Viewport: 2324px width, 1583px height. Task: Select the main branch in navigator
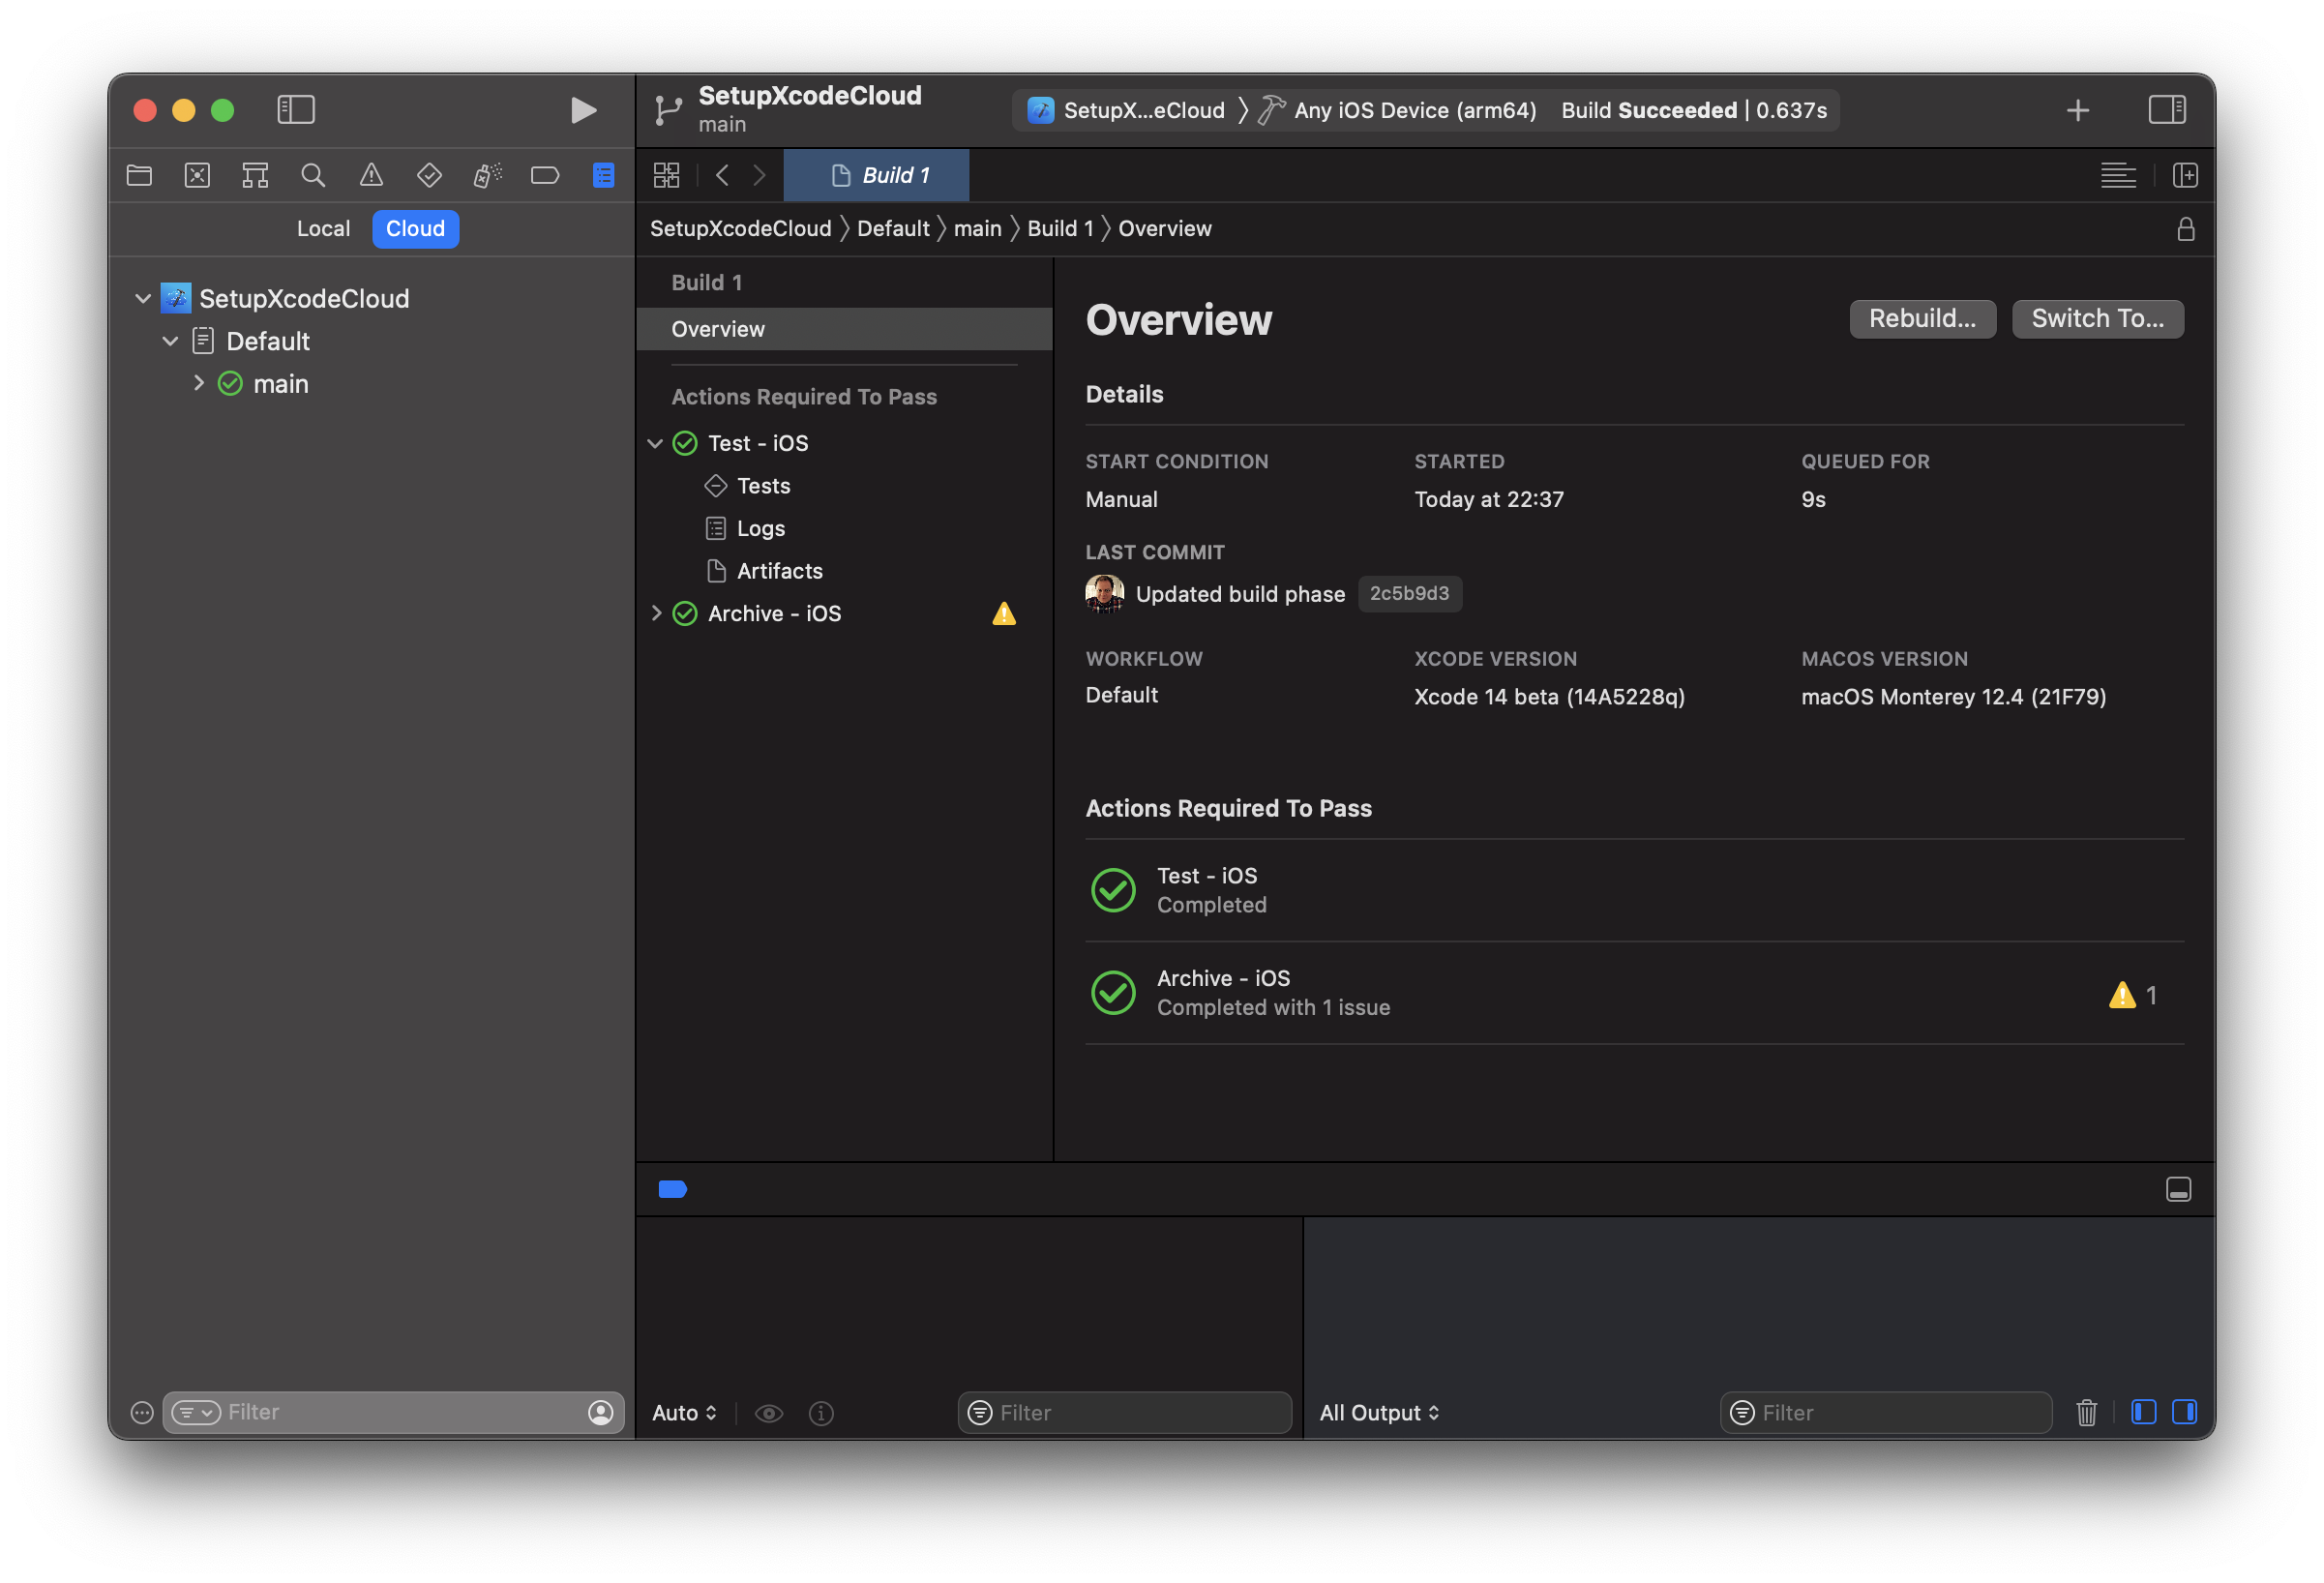click(x=280, y=384)
